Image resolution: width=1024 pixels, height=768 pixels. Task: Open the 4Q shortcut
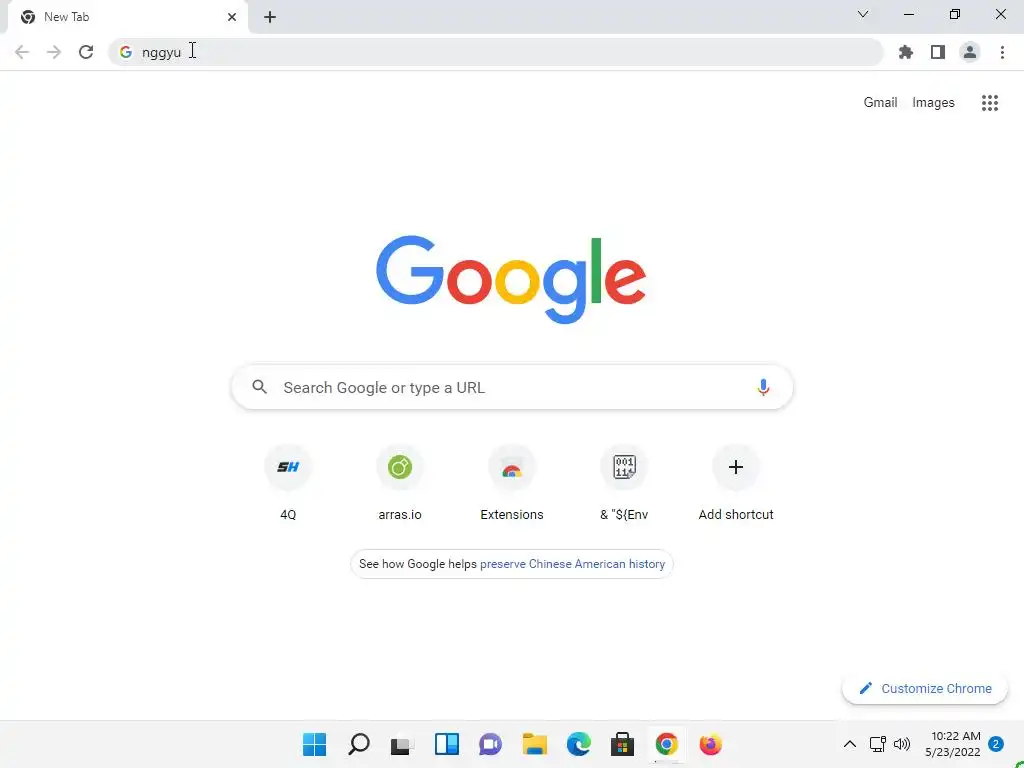pyautogui.click(x=288, y=483)
